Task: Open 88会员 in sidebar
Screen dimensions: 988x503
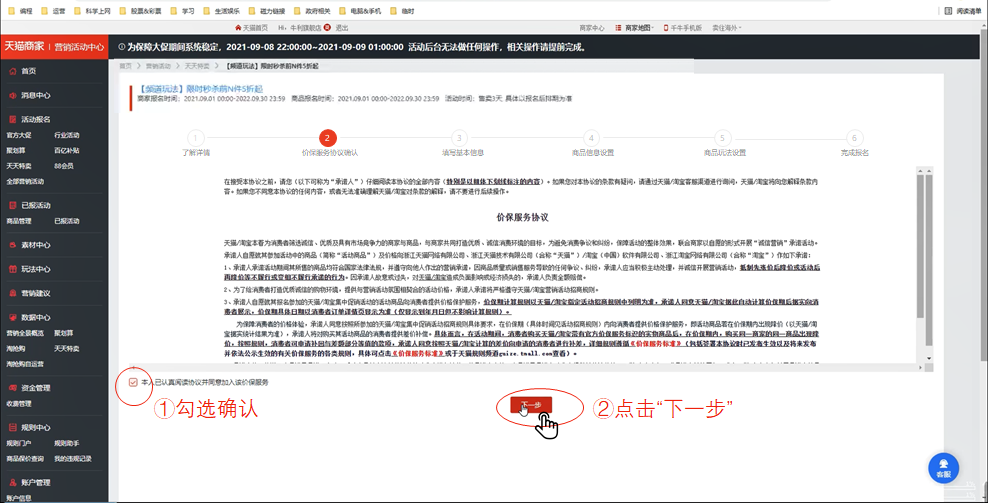Action: click(x=64, y=166)
